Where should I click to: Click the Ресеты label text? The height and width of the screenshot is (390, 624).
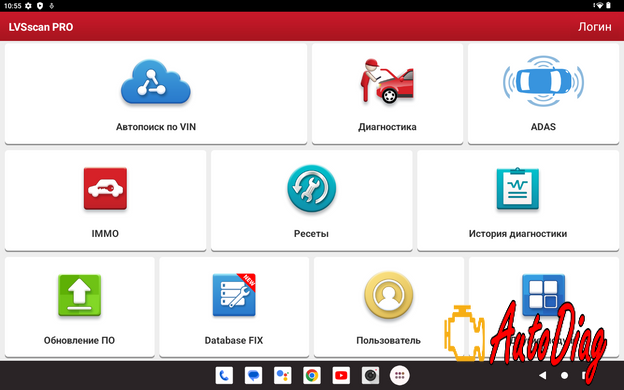click(x=311, y=234)
